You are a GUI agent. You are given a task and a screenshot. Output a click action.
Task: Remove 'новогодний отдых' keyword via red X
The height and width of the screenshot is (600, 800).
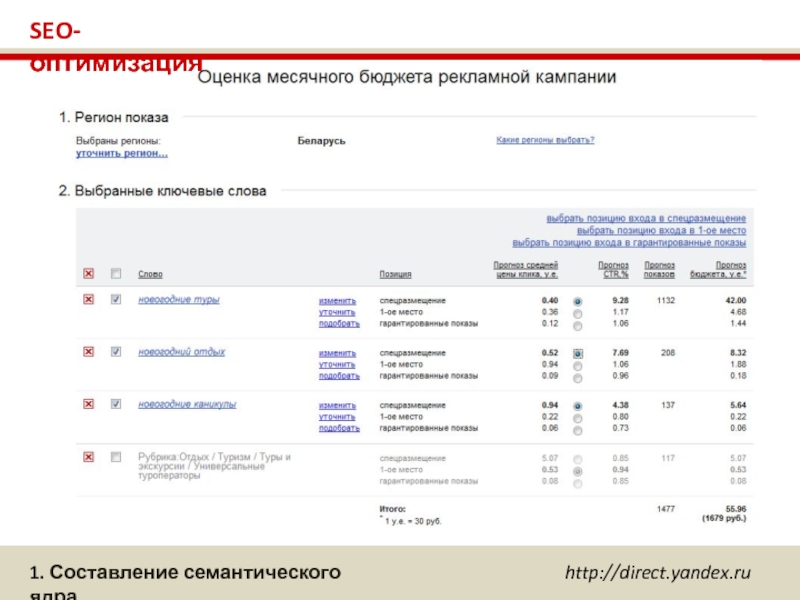tap(88, 352)
